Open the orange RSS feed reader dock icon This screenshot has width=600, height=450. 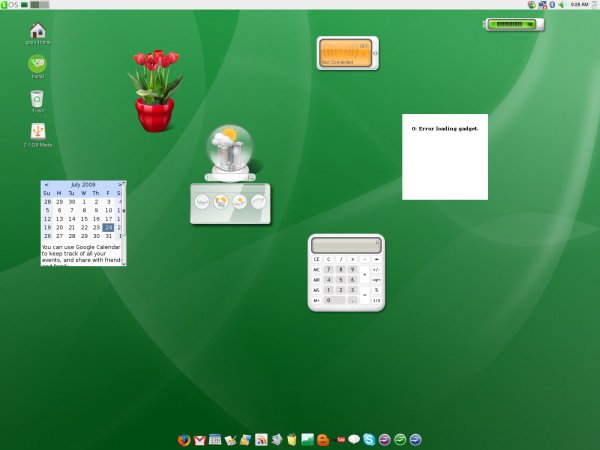point(261,440)
